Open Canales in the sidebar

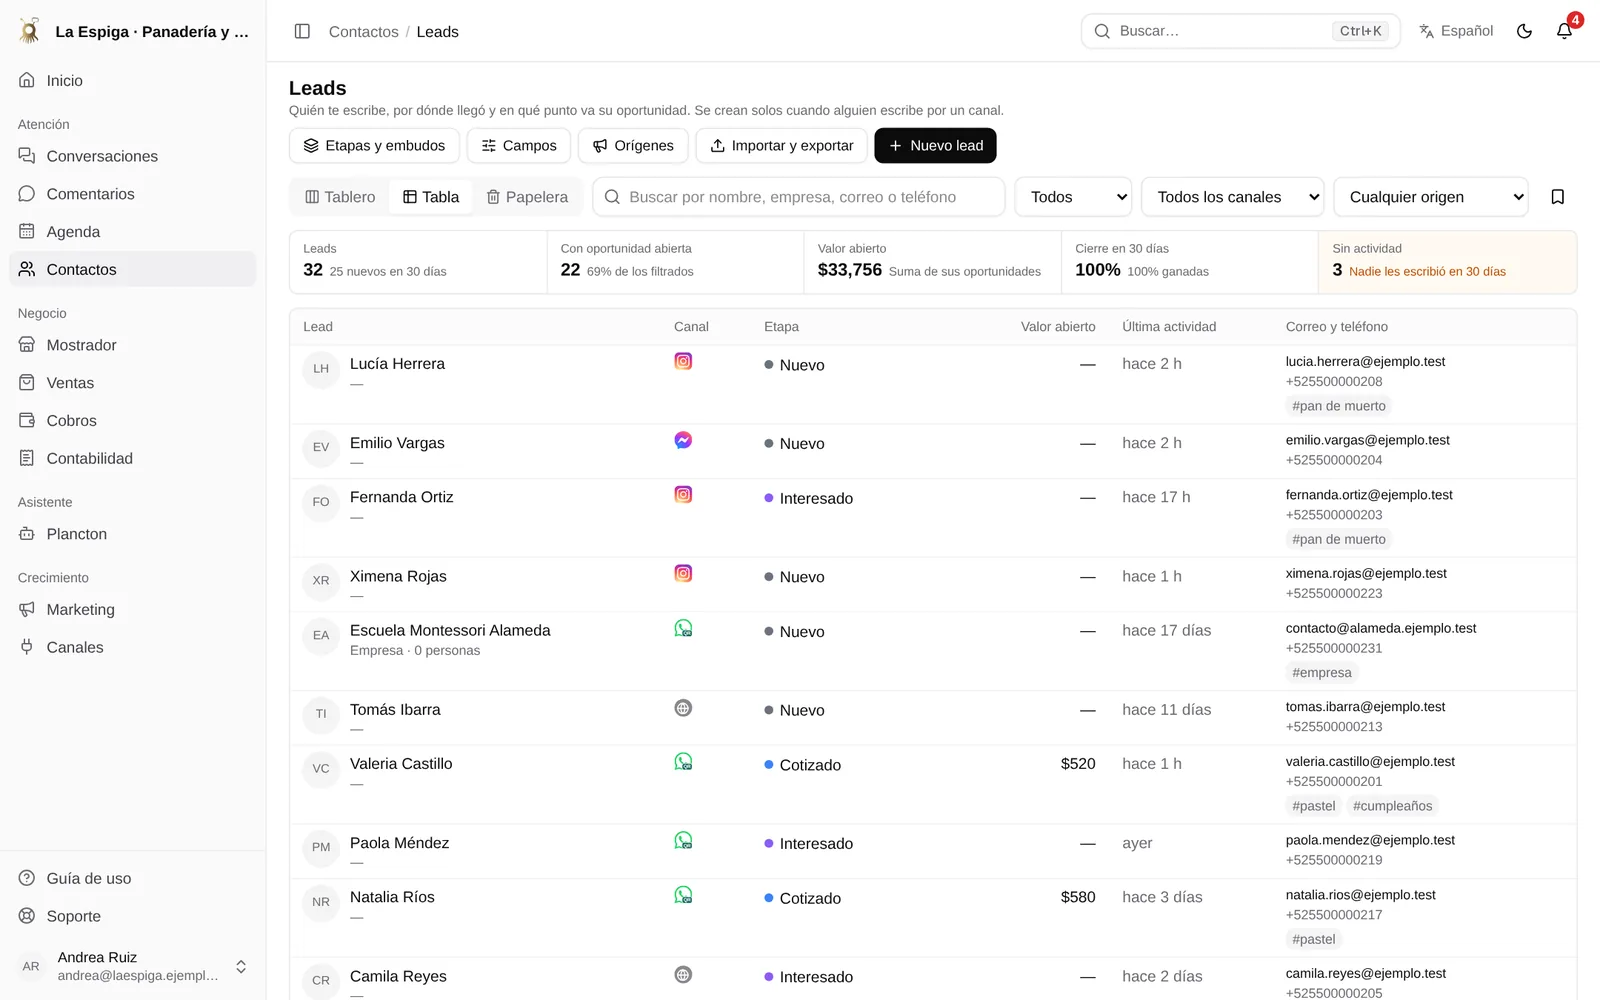[x=133, y=647]
